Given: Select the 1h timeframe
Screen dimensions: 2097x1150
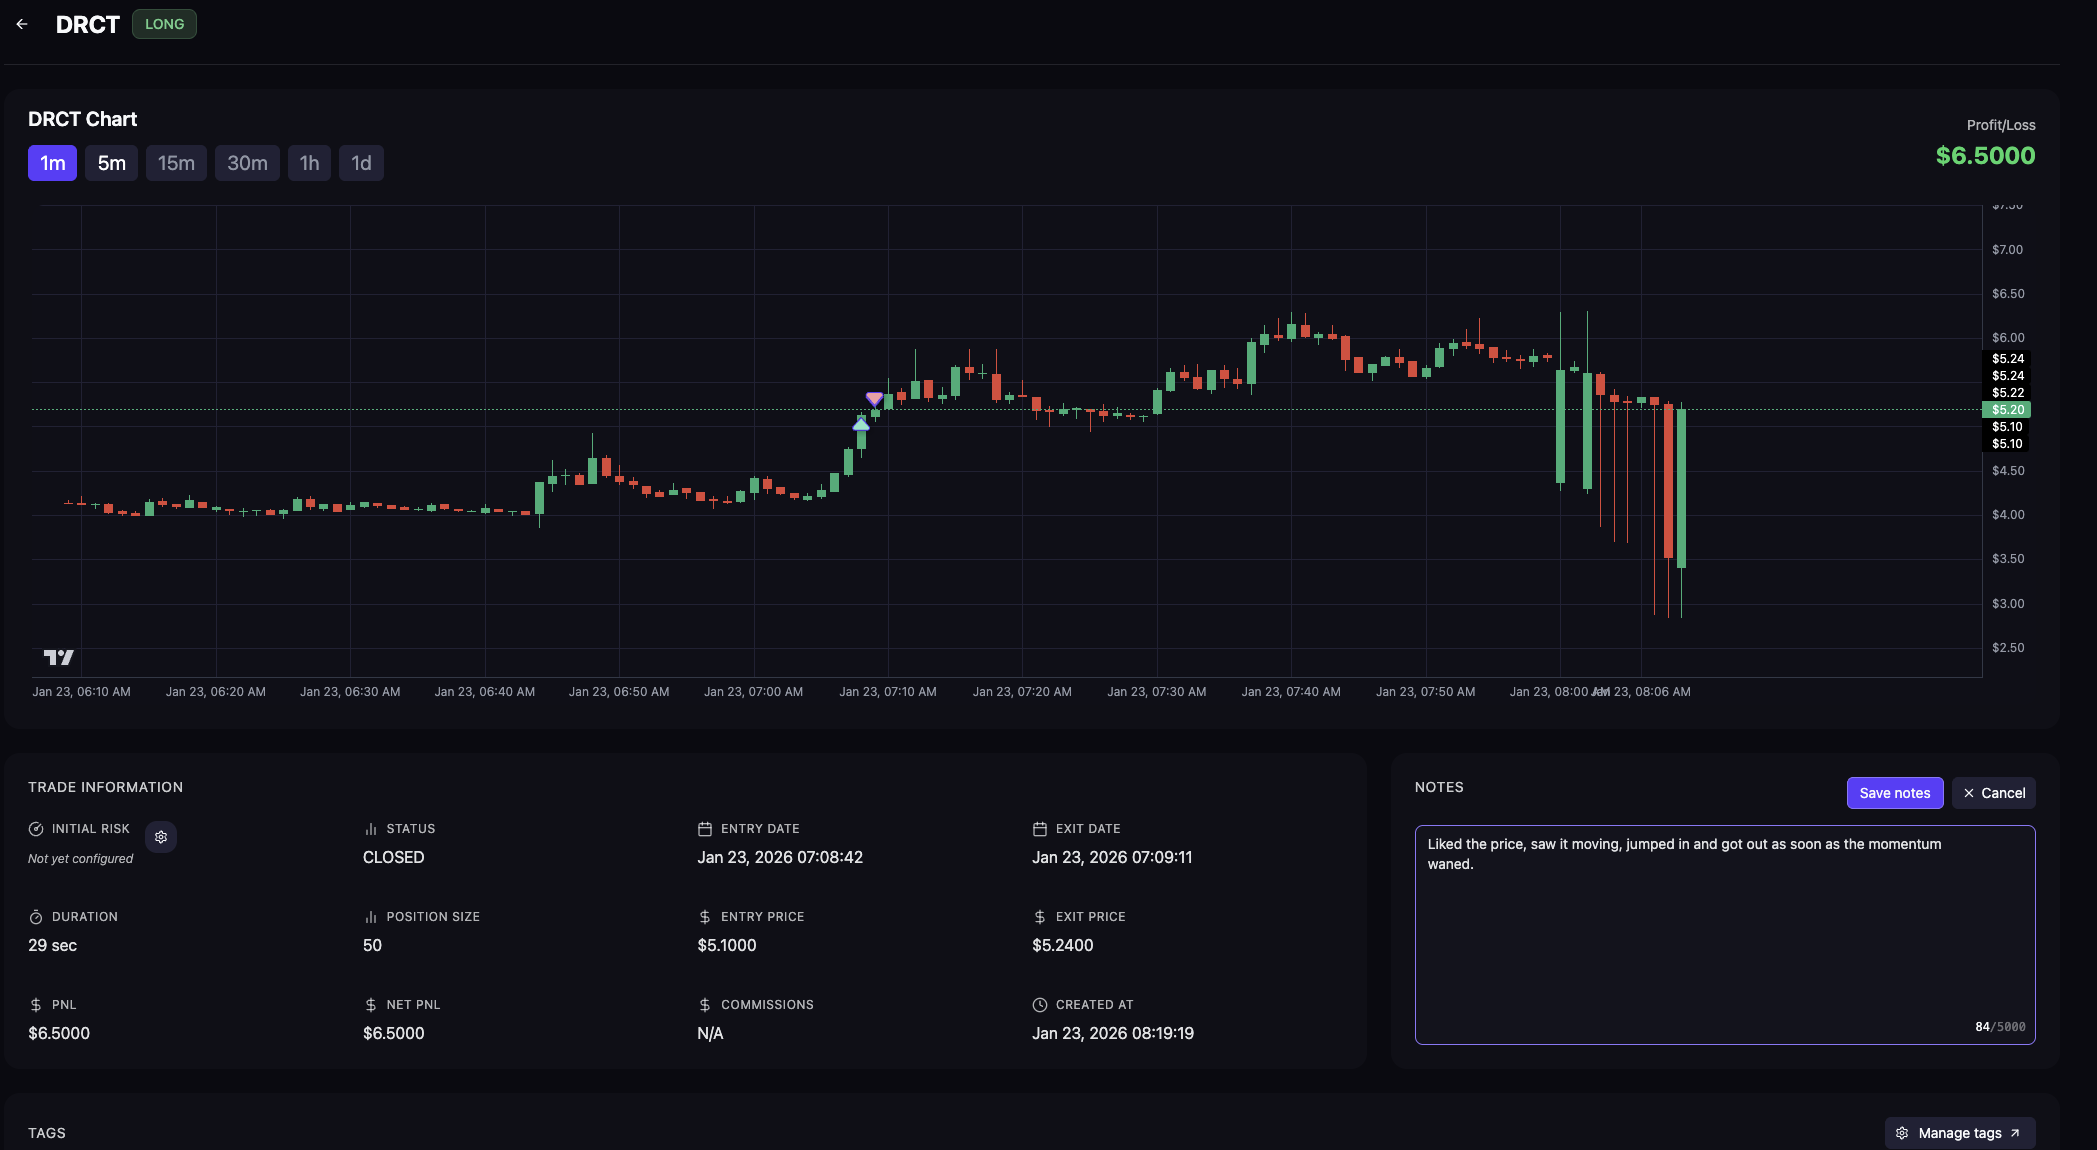Looking at the screenshot, I should pos(309,163).
